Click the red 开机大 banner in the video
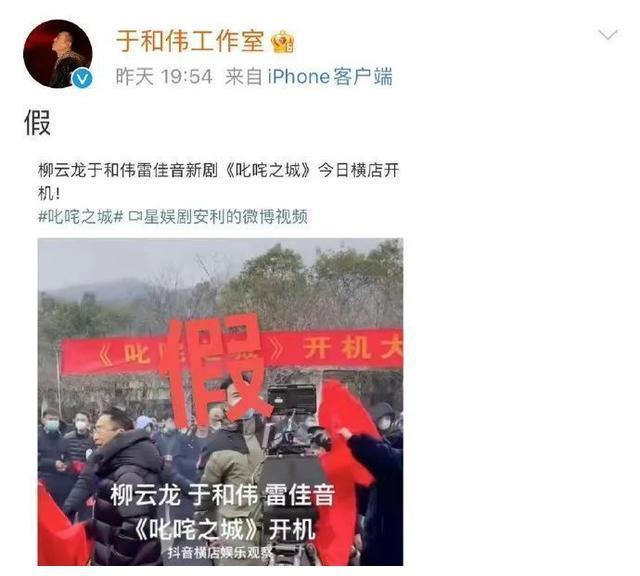Screen dimensions: 640x576 [353, 349]
